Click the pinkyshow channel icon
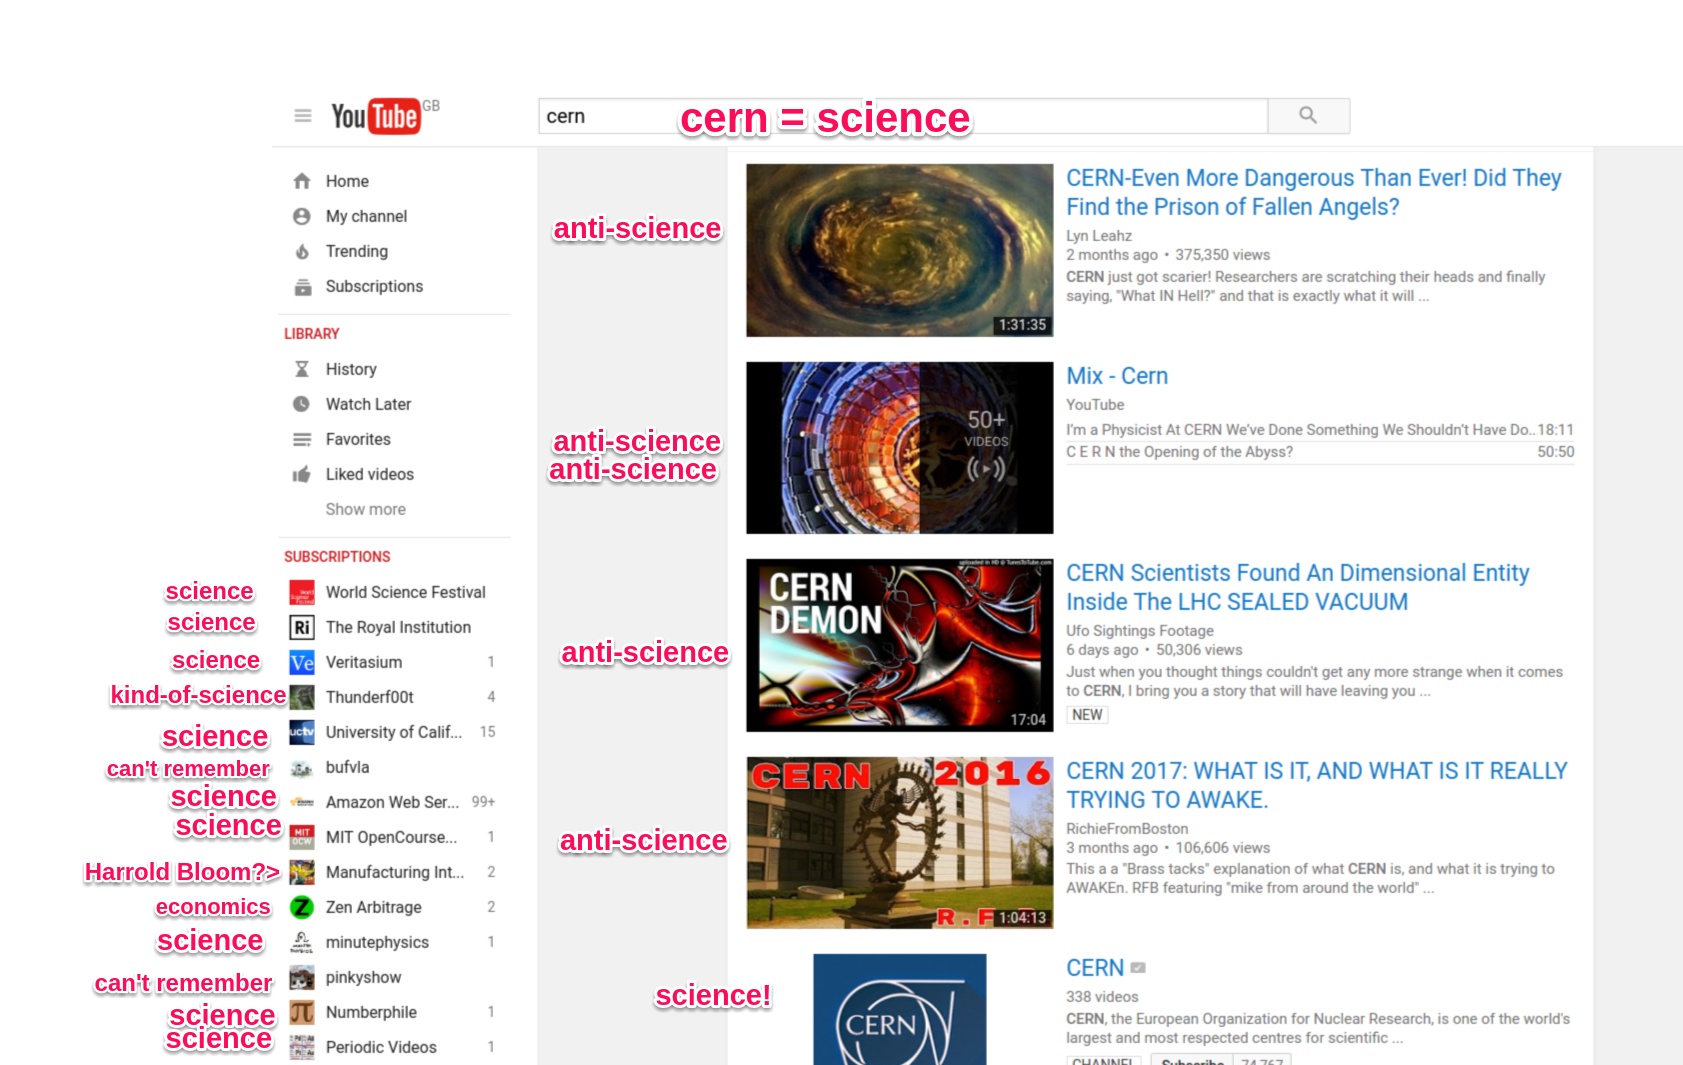The width and height of the screenshot is (1683, 1065). 302,977
